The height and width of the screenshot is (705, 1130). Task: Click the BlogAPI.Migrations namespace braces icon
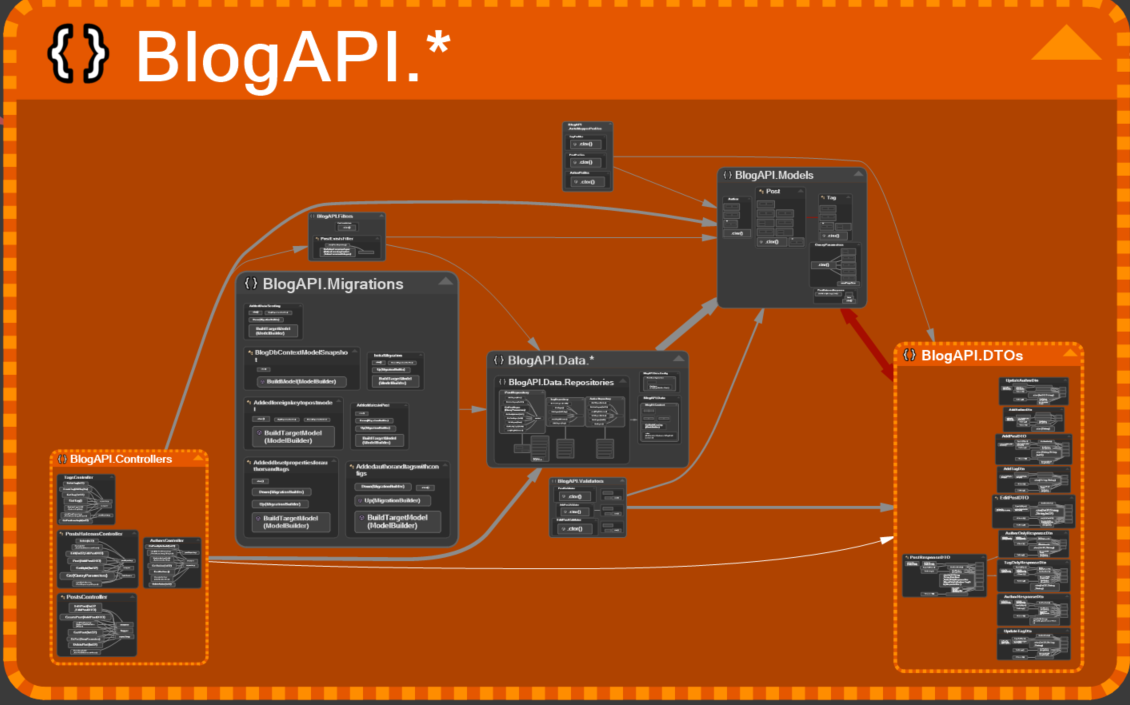251,284
